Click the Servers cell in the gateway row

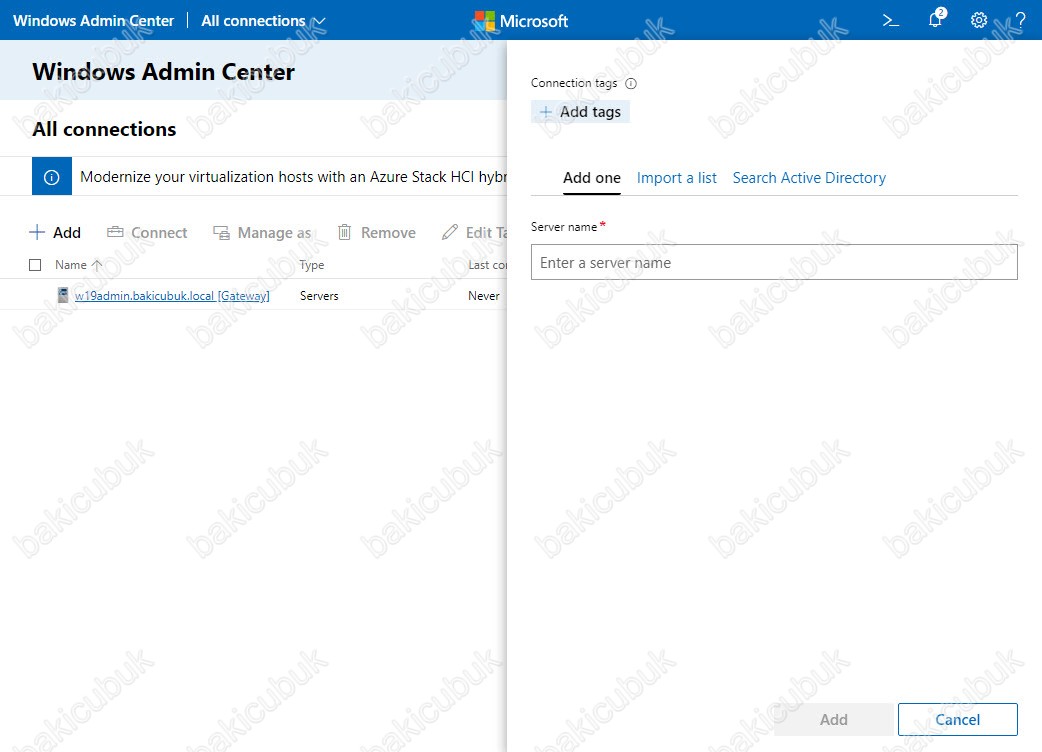tap(319, 296)
